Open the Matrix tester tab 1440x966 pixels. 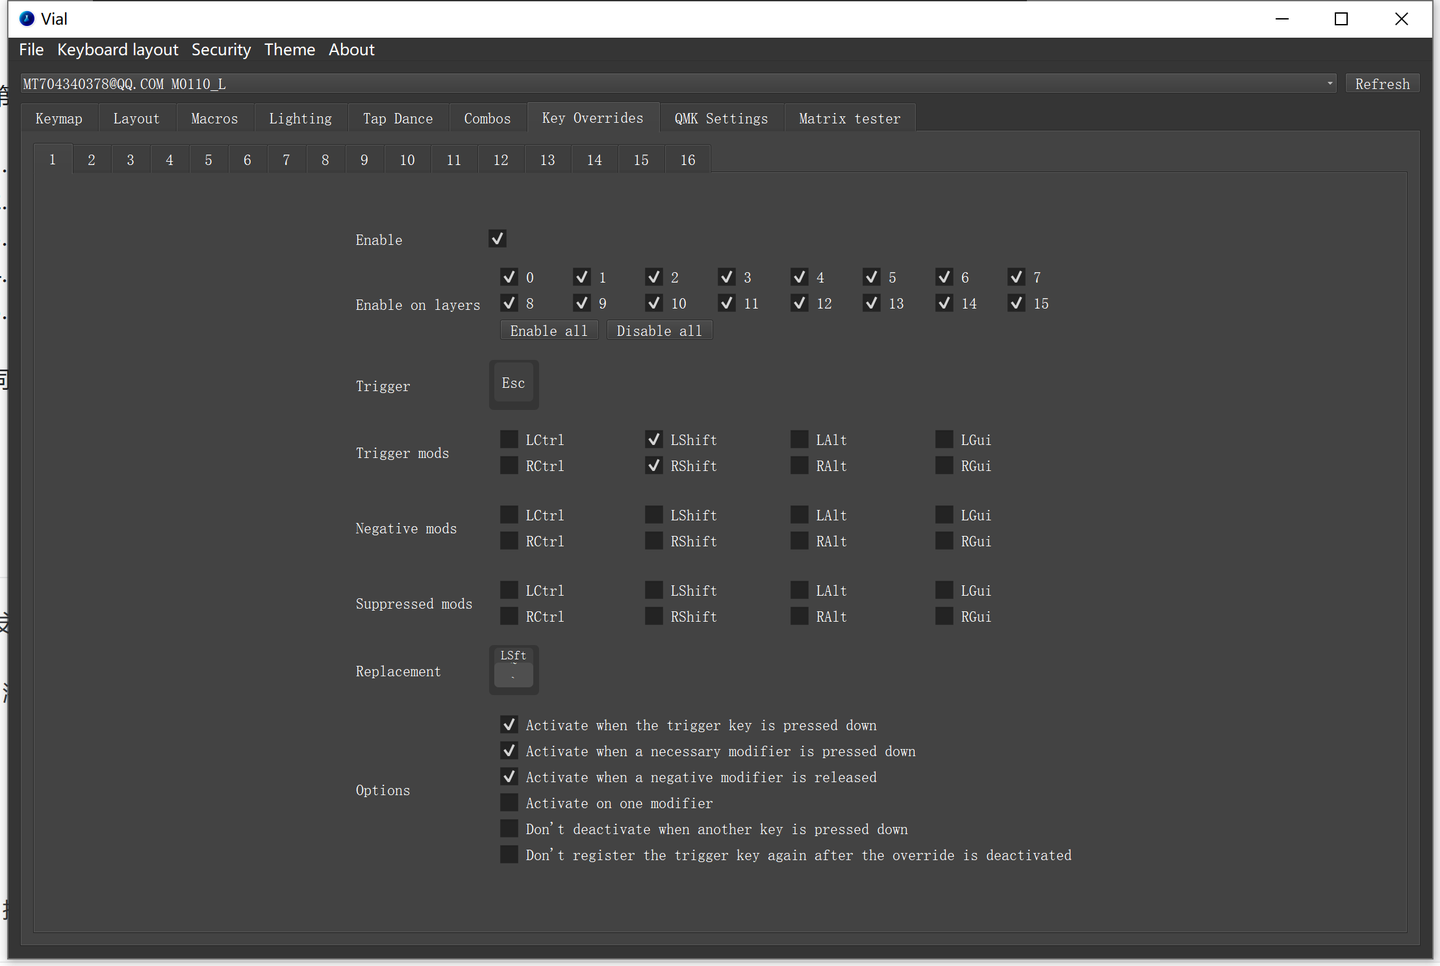coord(849,119)
